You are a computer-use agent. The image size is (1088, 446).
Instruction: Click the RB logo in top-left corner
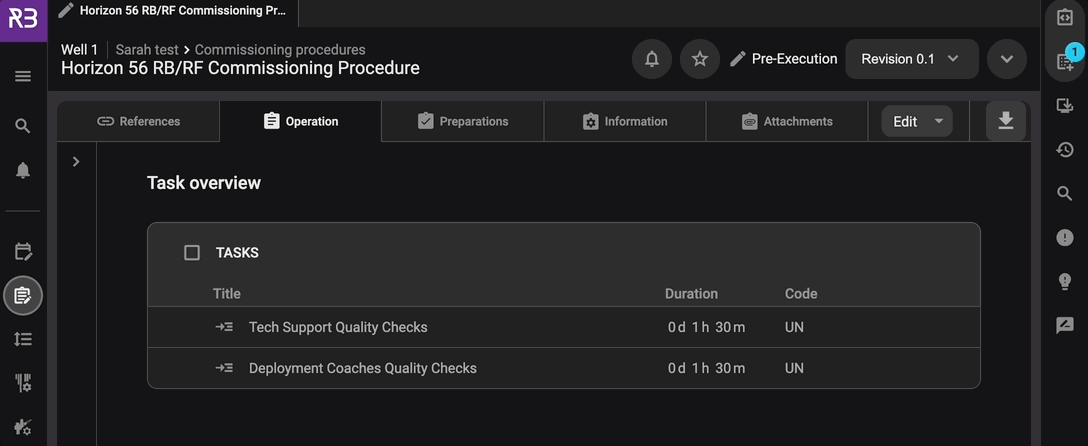point(23,20)
